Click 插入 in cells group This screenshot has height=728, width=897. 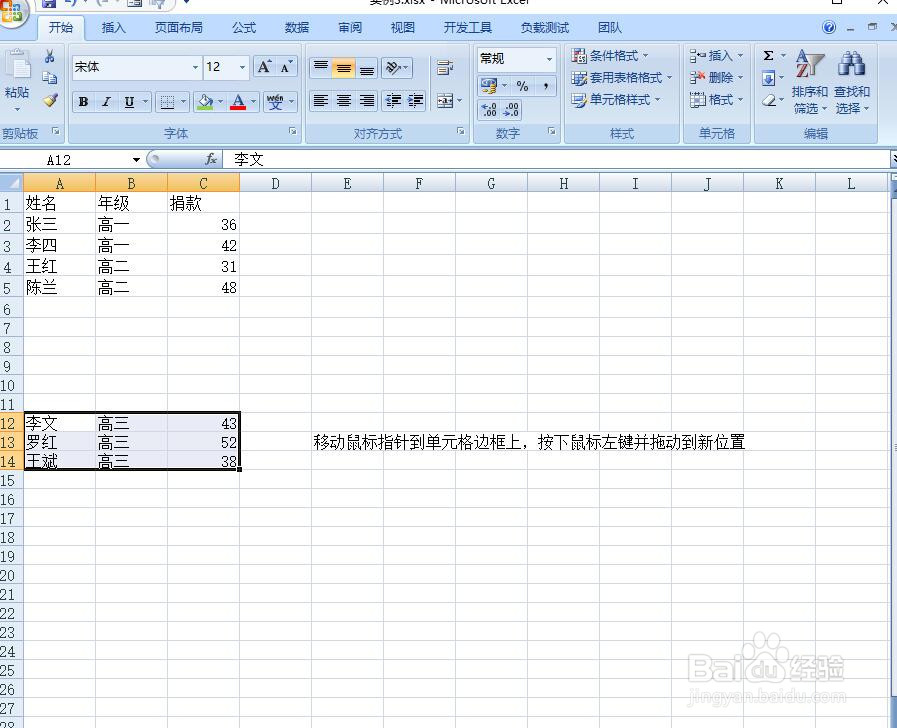click(x=716, y=55)
